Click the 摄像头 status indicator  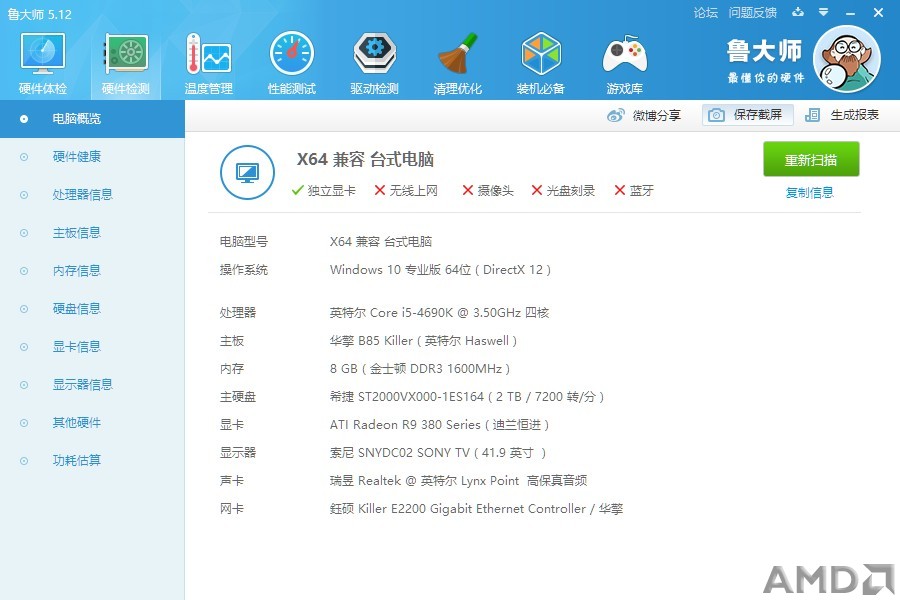click(x=488, y=191)
